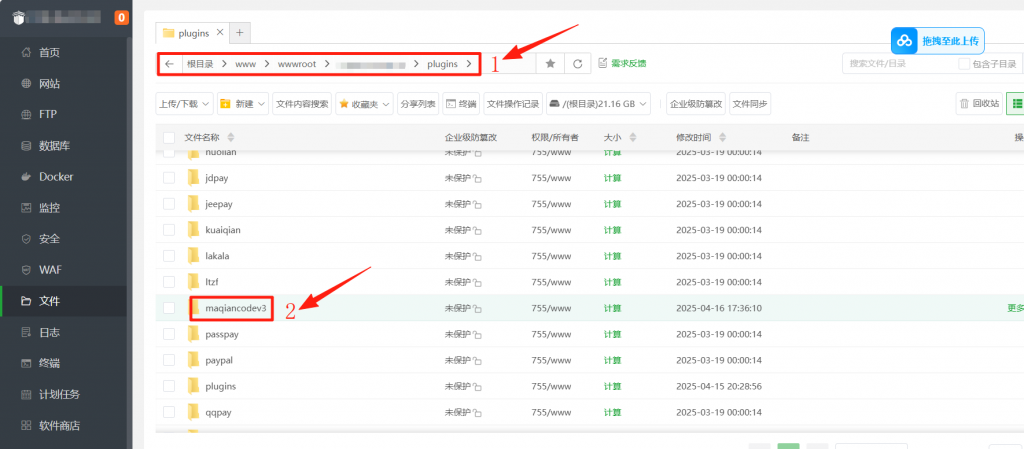This screenshot has height=449, width=1024.
Task: Open the maqiancodev3 folder
Action: [x=236, y=308]
